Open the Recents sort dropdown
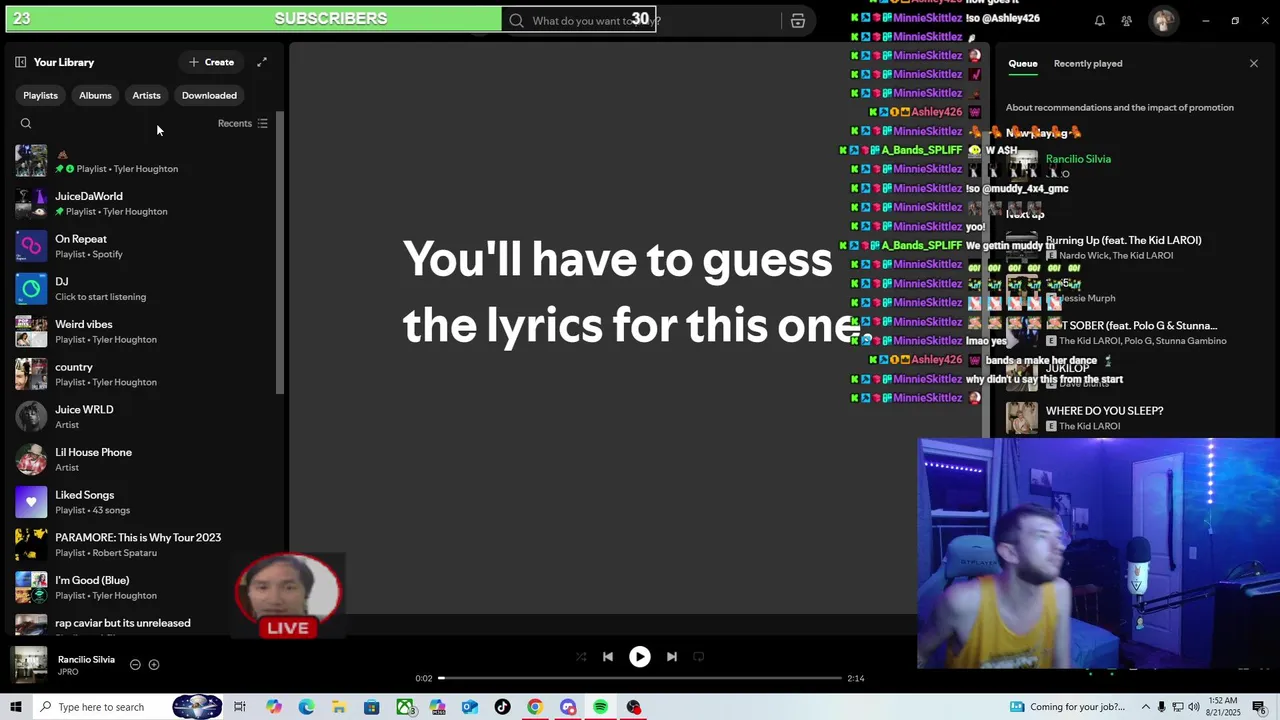The image size is (1280, 720). 243,124
